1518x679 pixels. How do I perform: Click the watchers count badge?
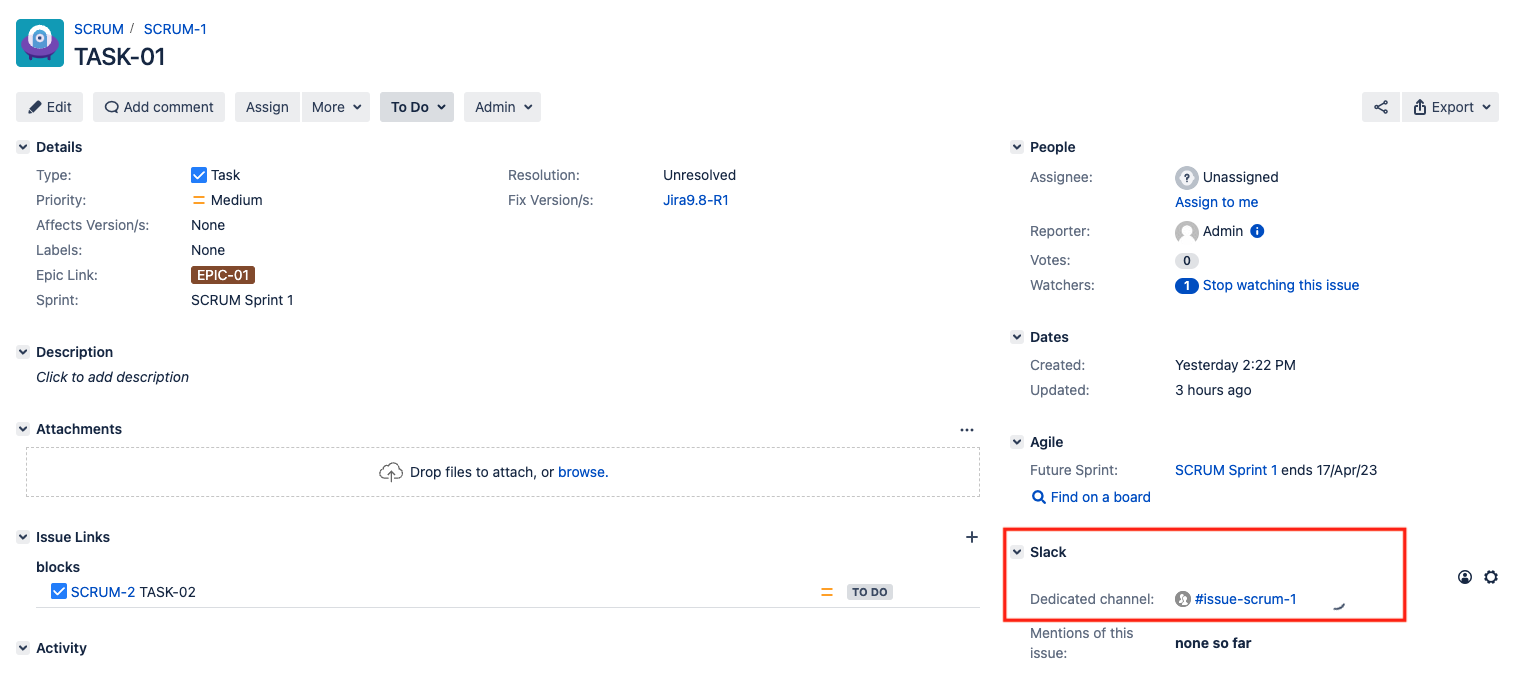coord(1186,285)
